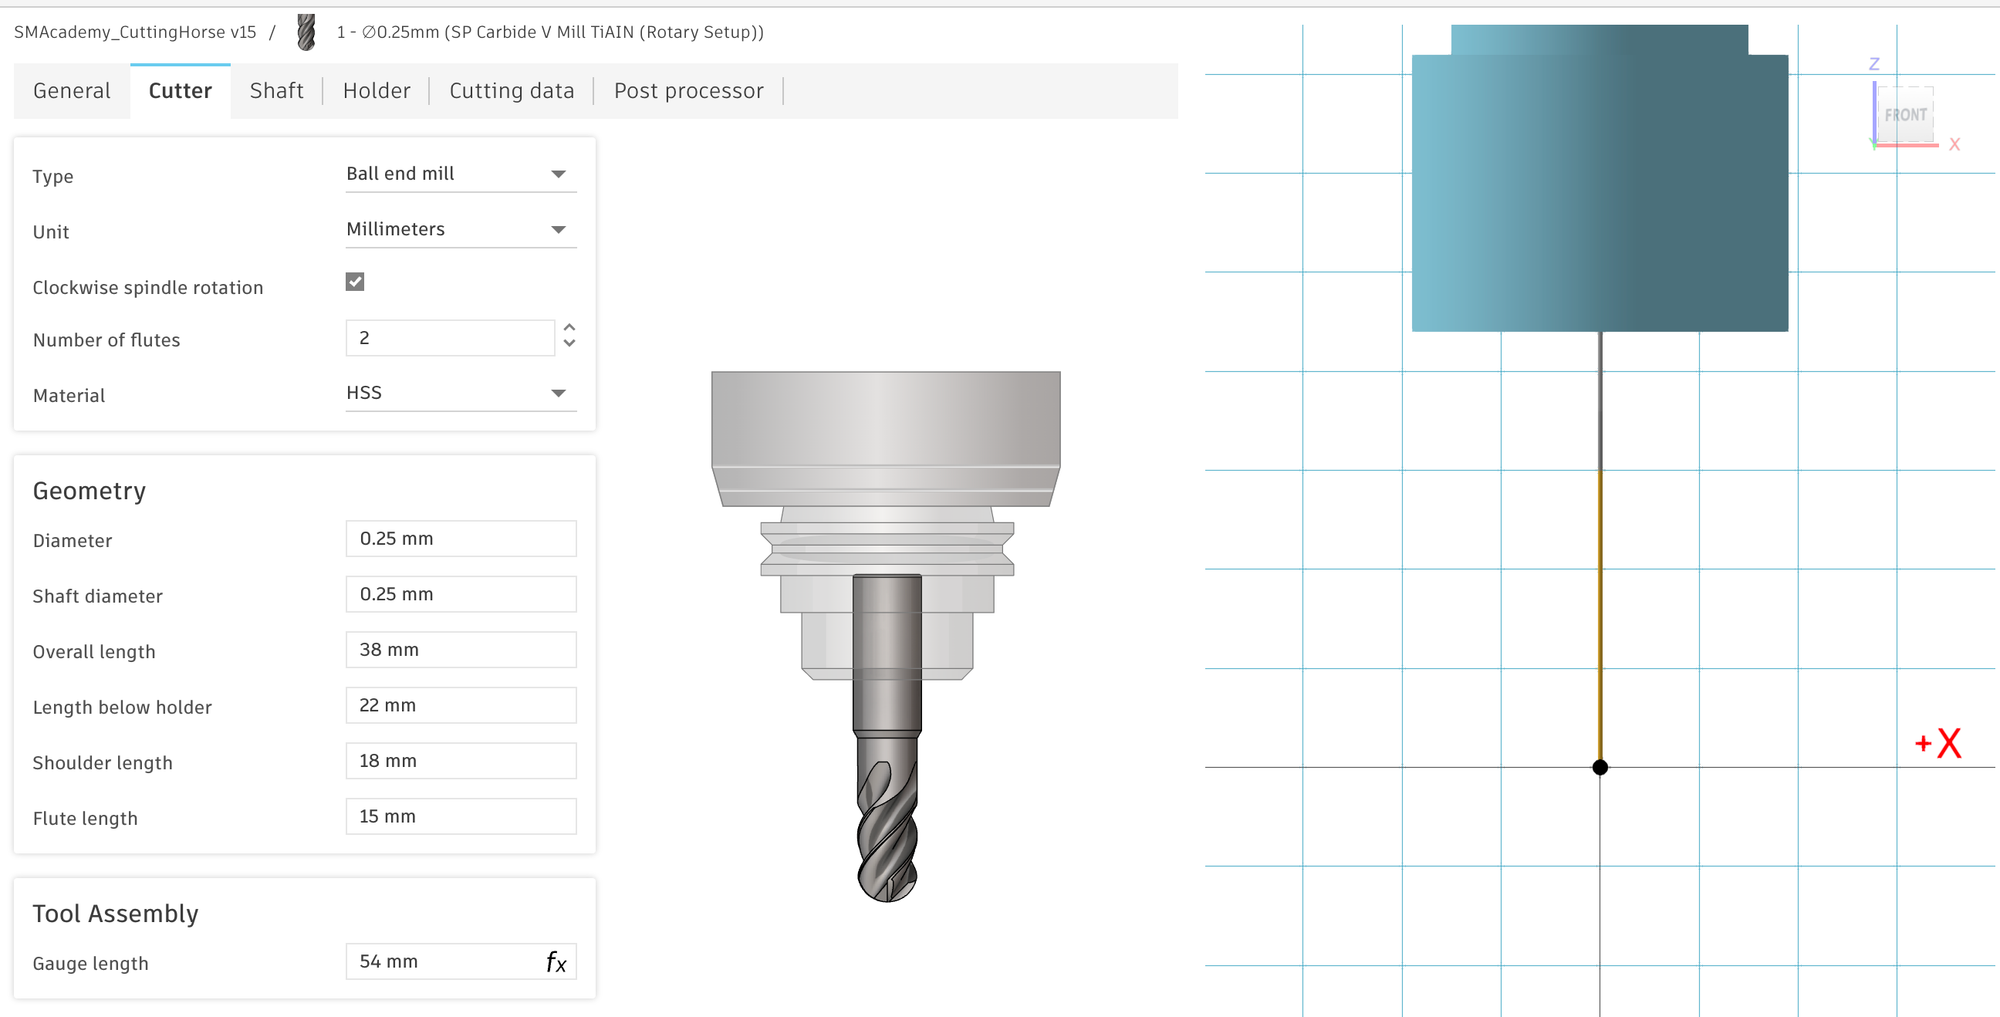Image resolution: width=2000 pixels, height=1017 pixels.
Task: Click the FRONT face of the view cube
Action: point(1905,115)
